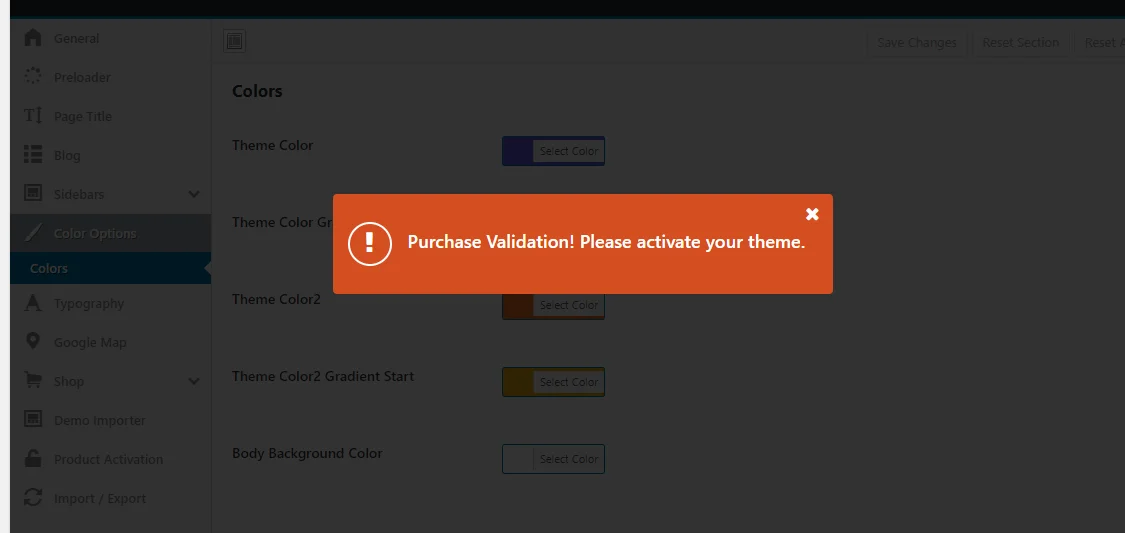Image resolution: width=1125 pixels, height=533 pixels.
Task: Open the Blog settings section
Action: tap(110, 155)
